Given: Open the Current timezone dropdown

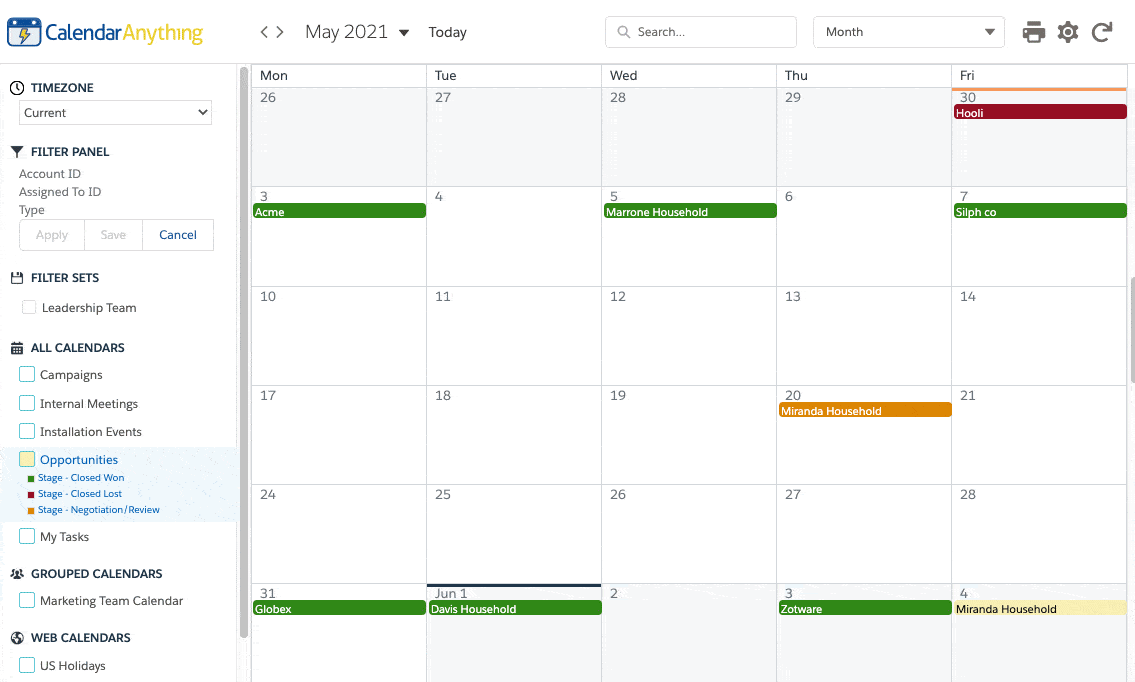Looking at the screenshot, I should [114, 112].
